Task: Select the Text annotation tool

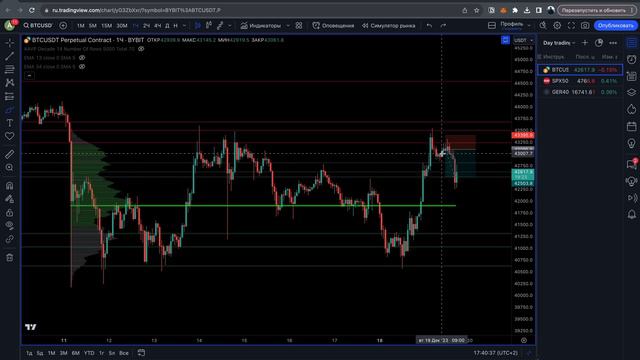Action: (x=9, y=123)
